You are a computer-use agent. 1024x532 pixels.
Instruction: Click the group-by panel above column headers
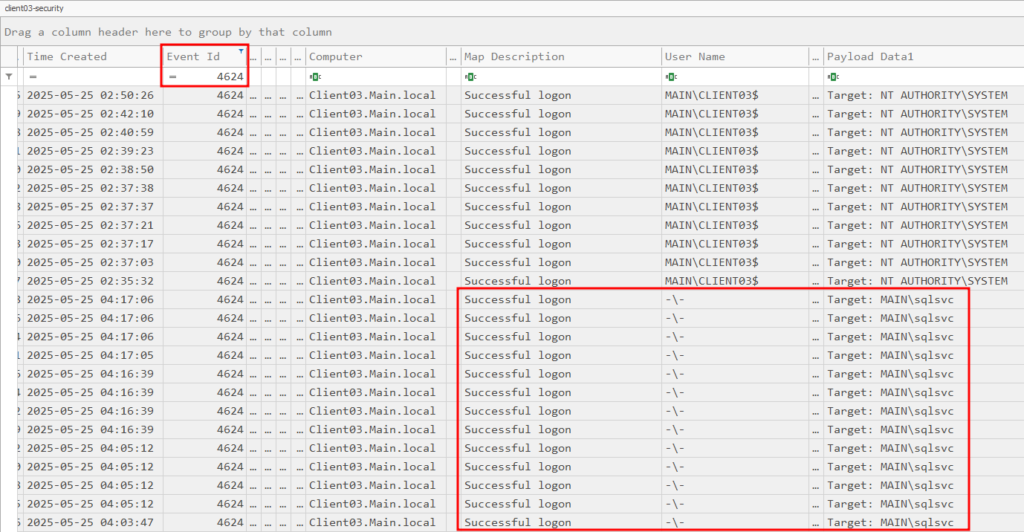point(500,32)
